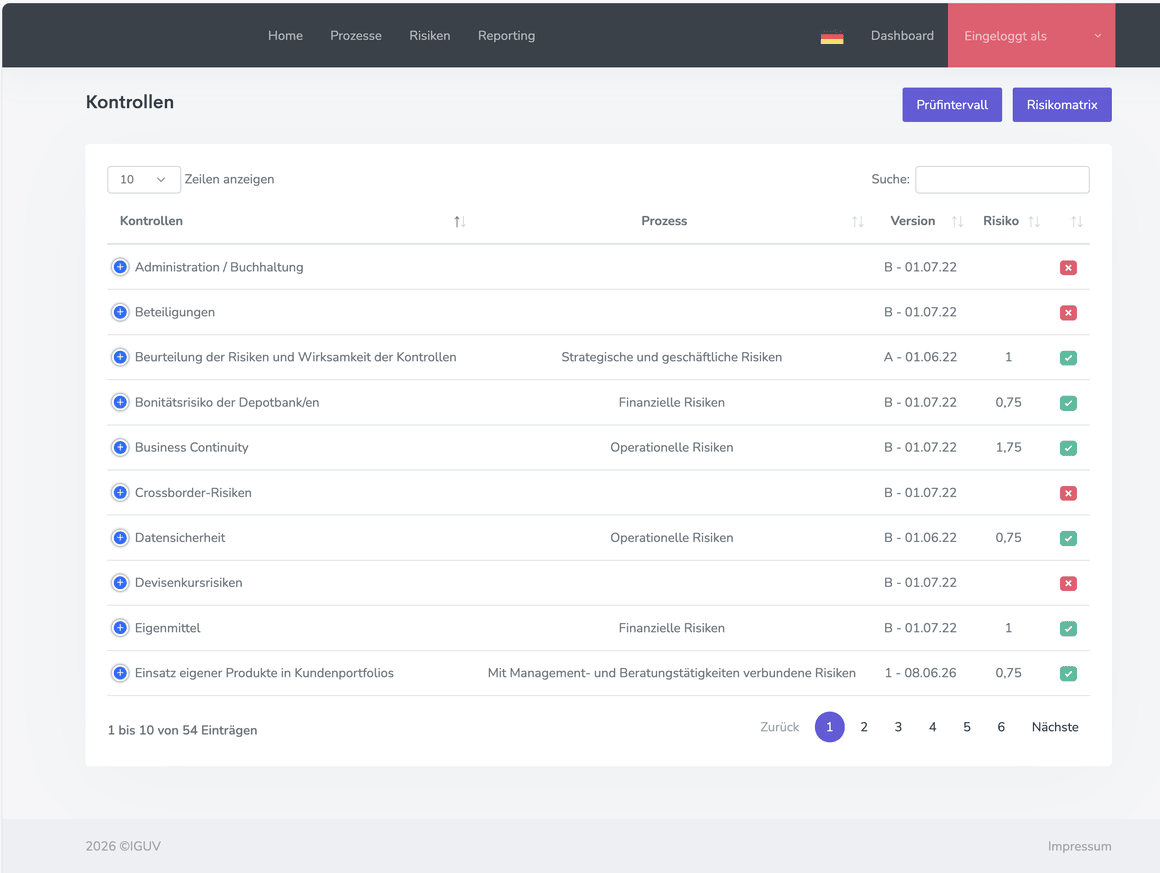Click Strategische und geschäftliche Risiken cell
This screenshot has height=873, width=1160.
671,357
